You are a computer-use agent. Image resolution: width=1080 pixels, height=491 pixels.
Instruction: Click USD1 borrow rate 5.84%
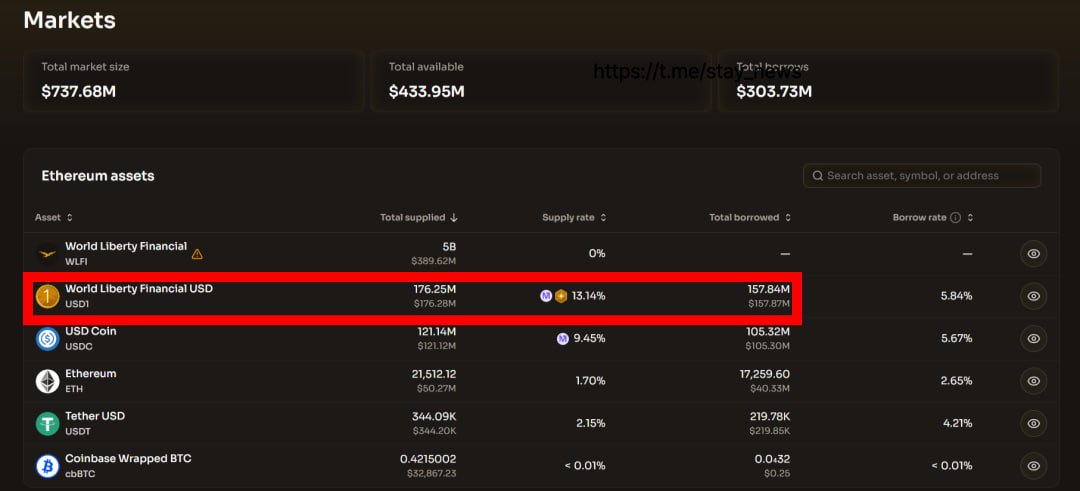pos(957,296)
